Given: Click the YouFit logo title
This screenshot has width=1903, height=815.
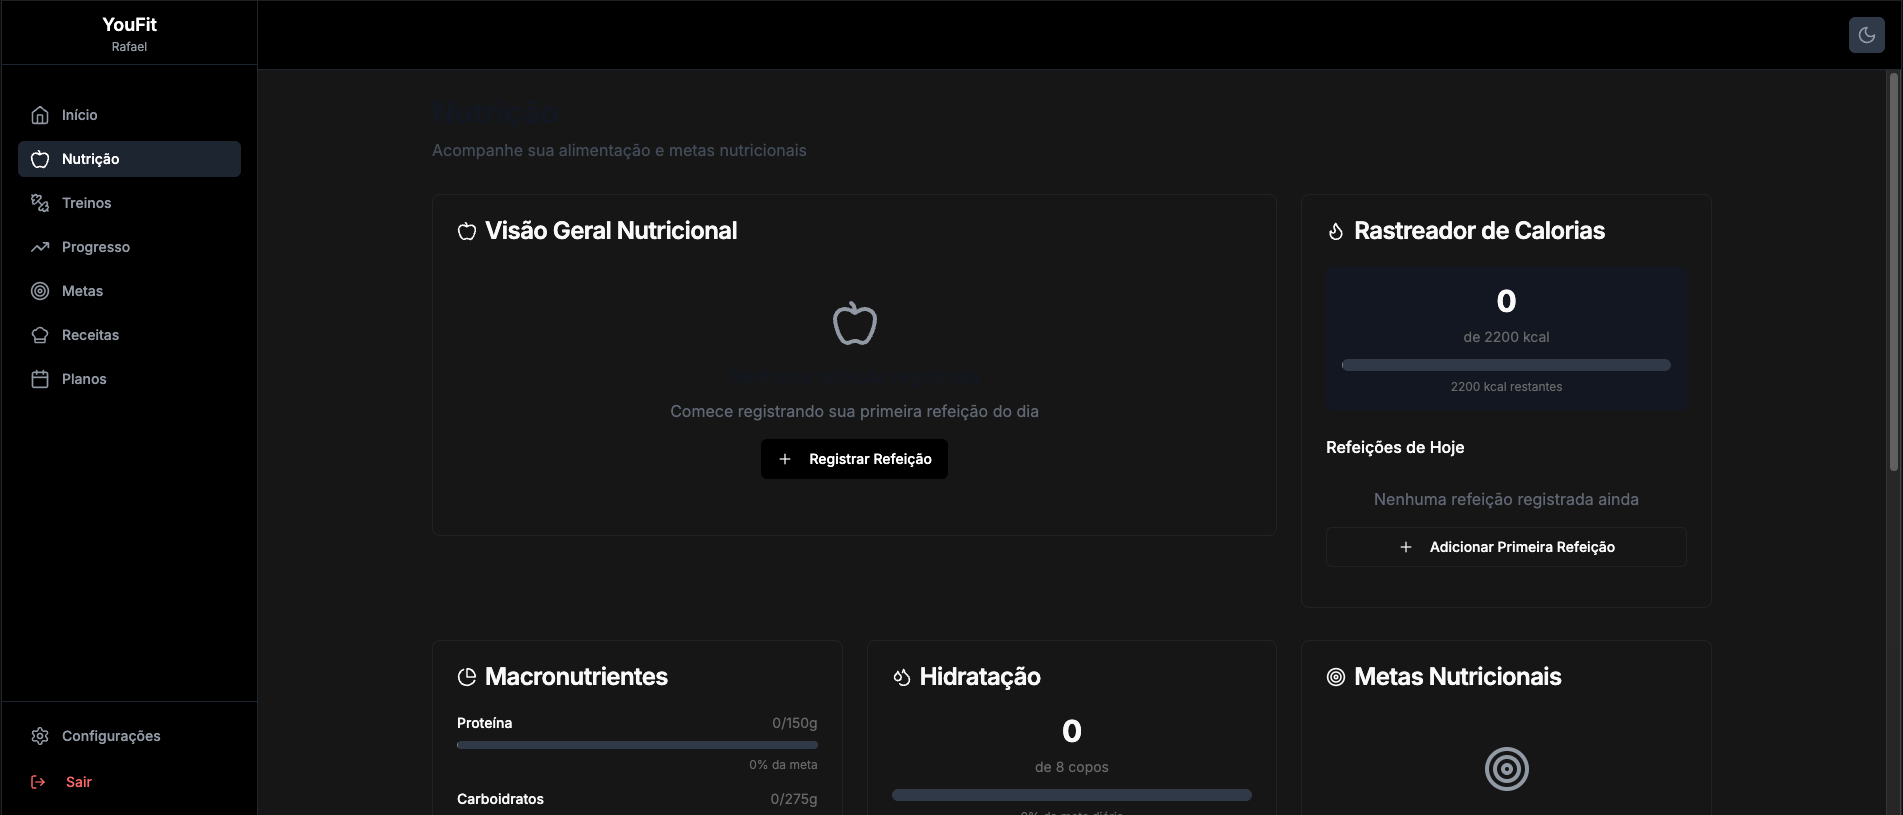Looking at the screenshot, I should [129, 24].
